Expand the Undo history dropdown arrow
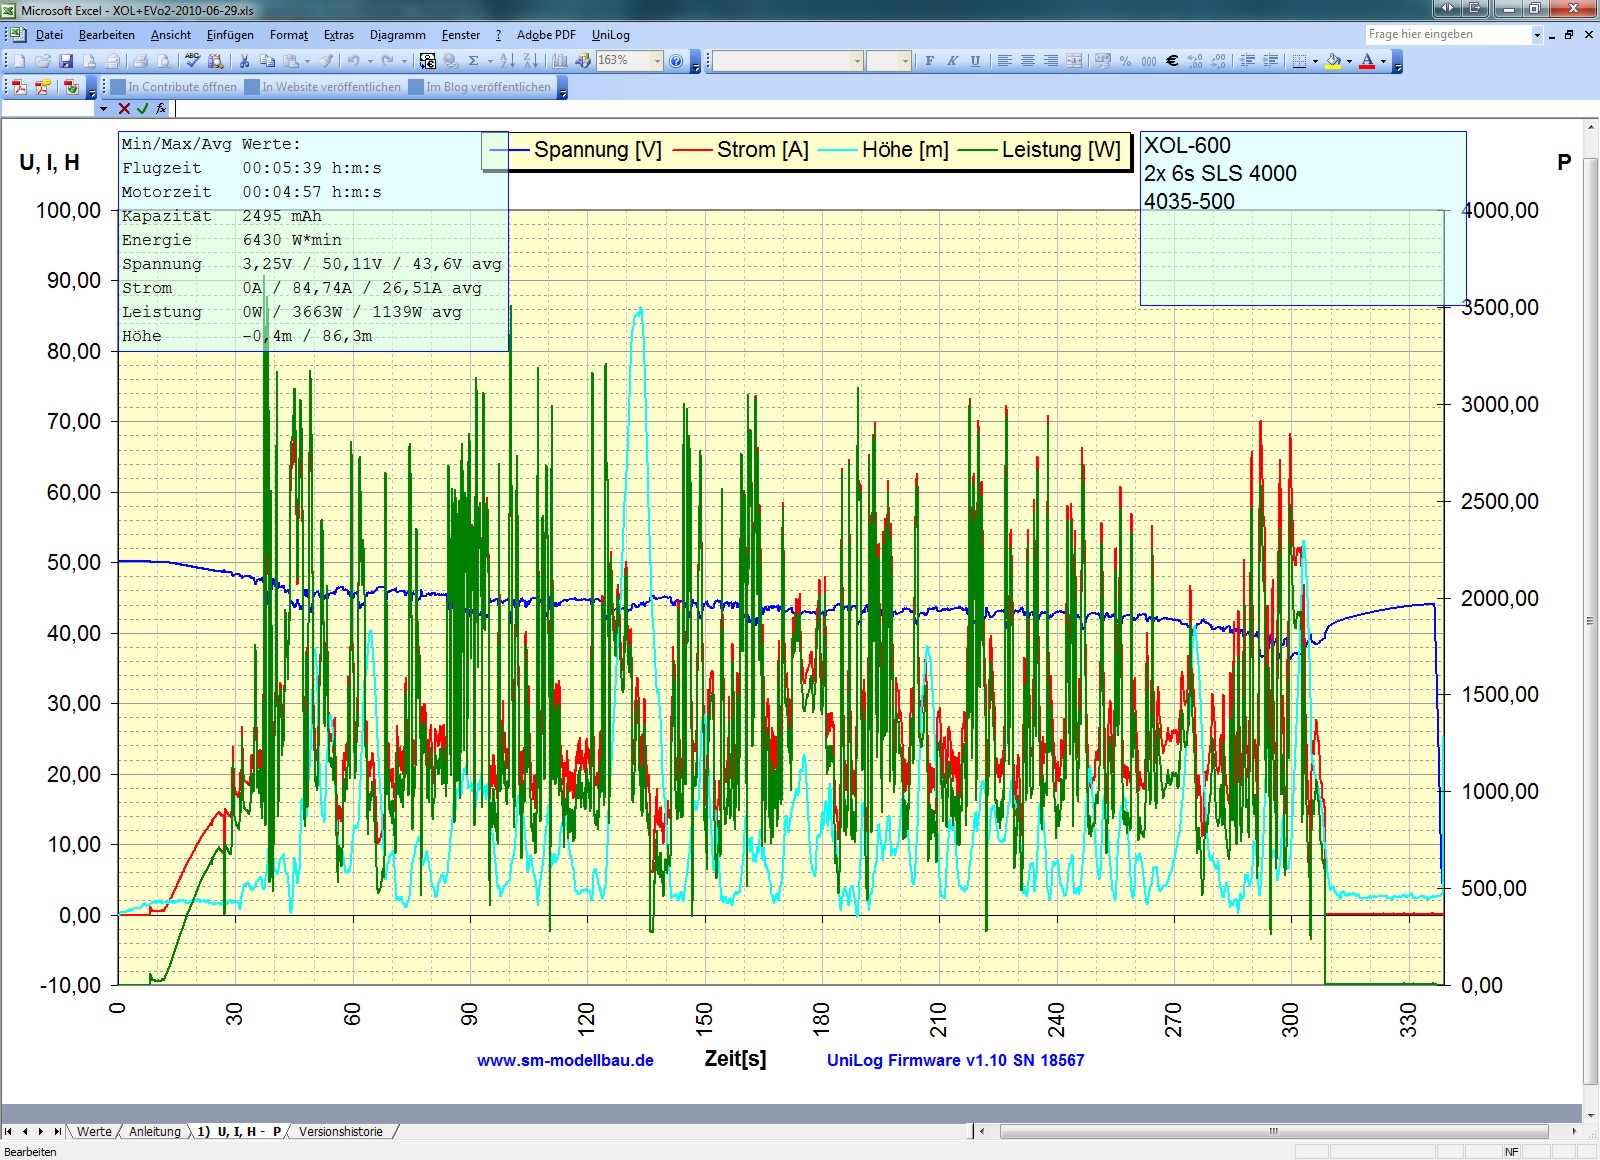The image size is (1600, 1160). click(x=371, y=61)
